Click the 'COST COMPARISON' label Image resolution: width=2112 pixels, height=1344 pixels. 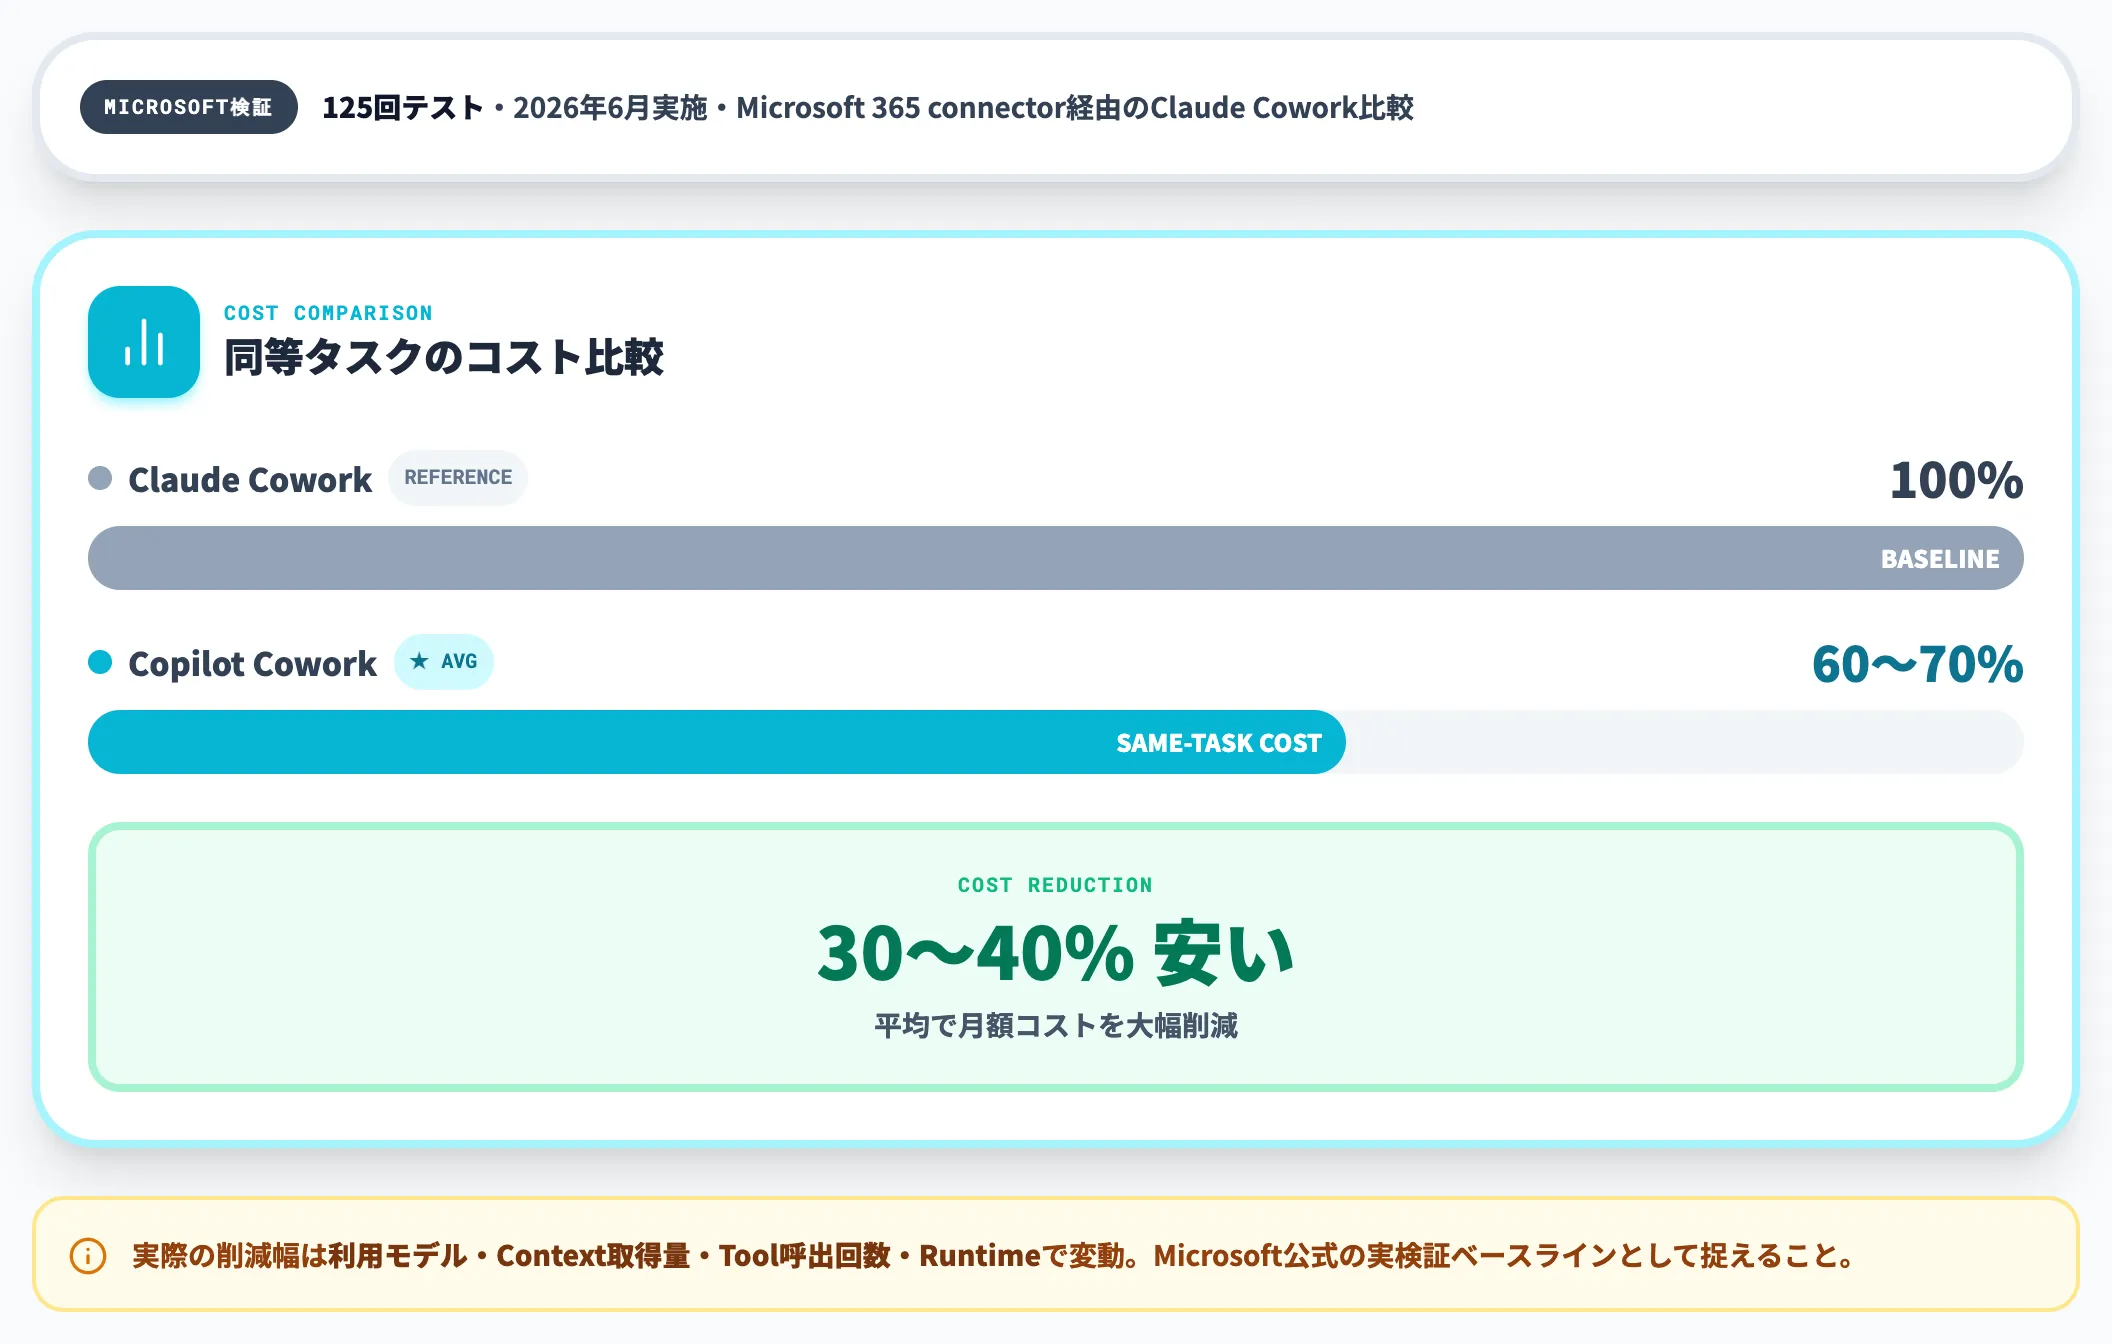tap(328, 313)
